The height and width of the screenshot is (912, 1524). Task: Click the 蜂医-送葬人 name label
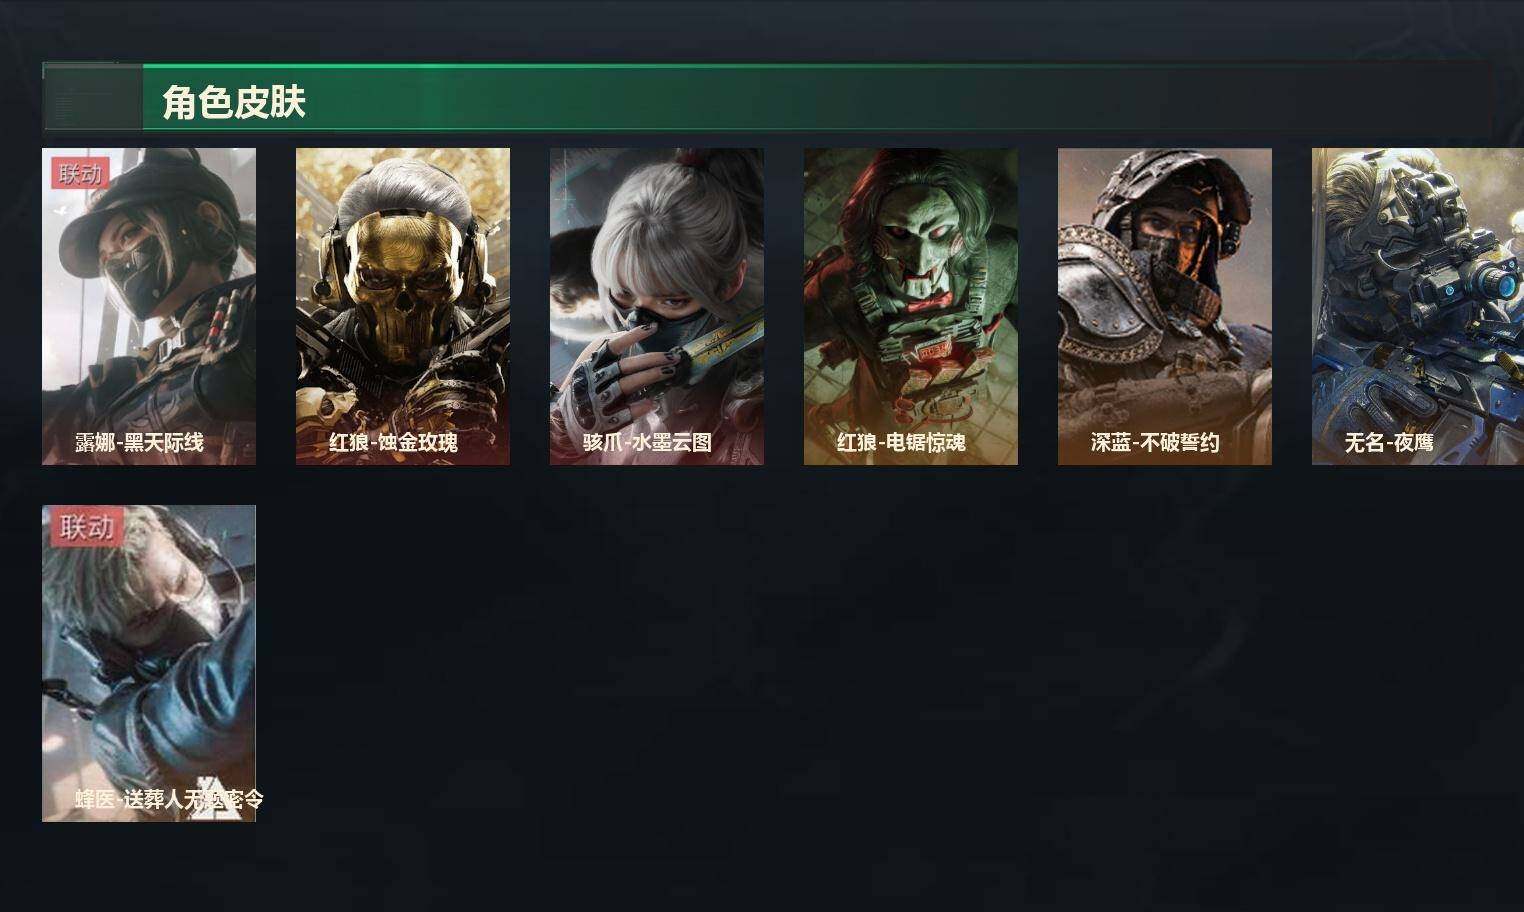[x=170, y=799]
